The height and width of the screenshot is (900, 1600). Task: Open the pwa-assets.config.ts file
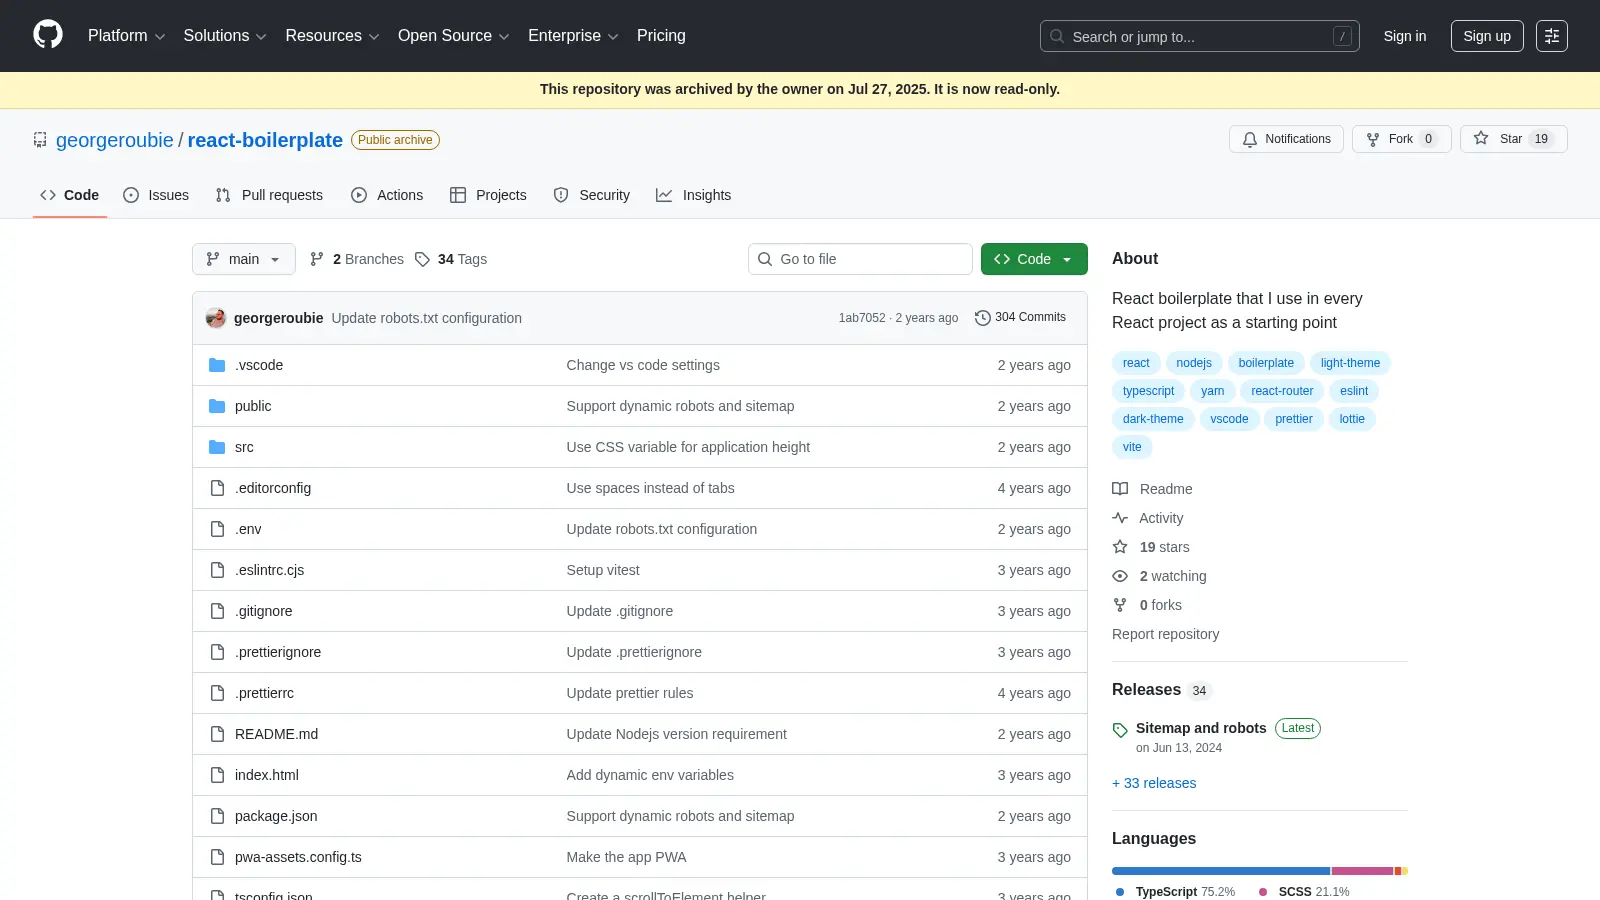tap(298, 857)
